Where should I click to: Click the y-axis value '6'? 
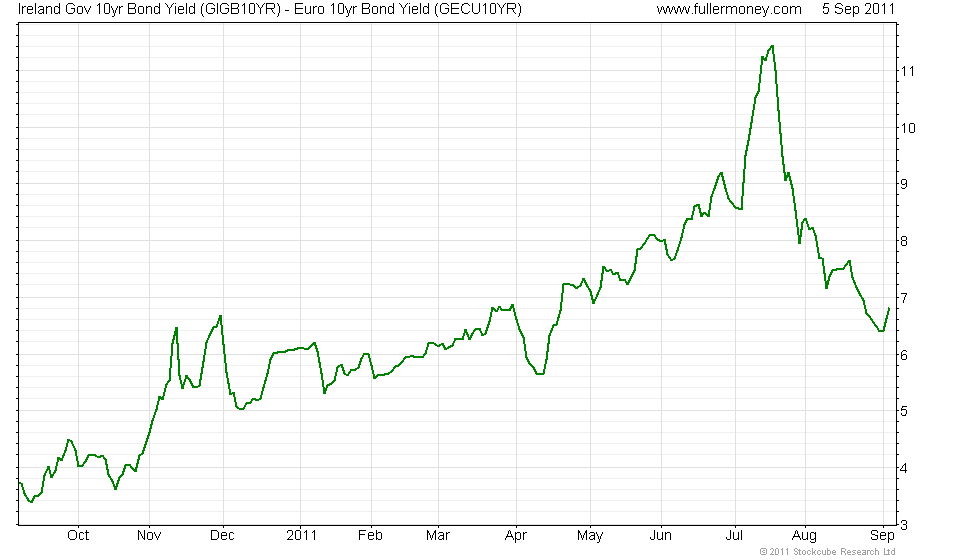click(x=904, y=355)
